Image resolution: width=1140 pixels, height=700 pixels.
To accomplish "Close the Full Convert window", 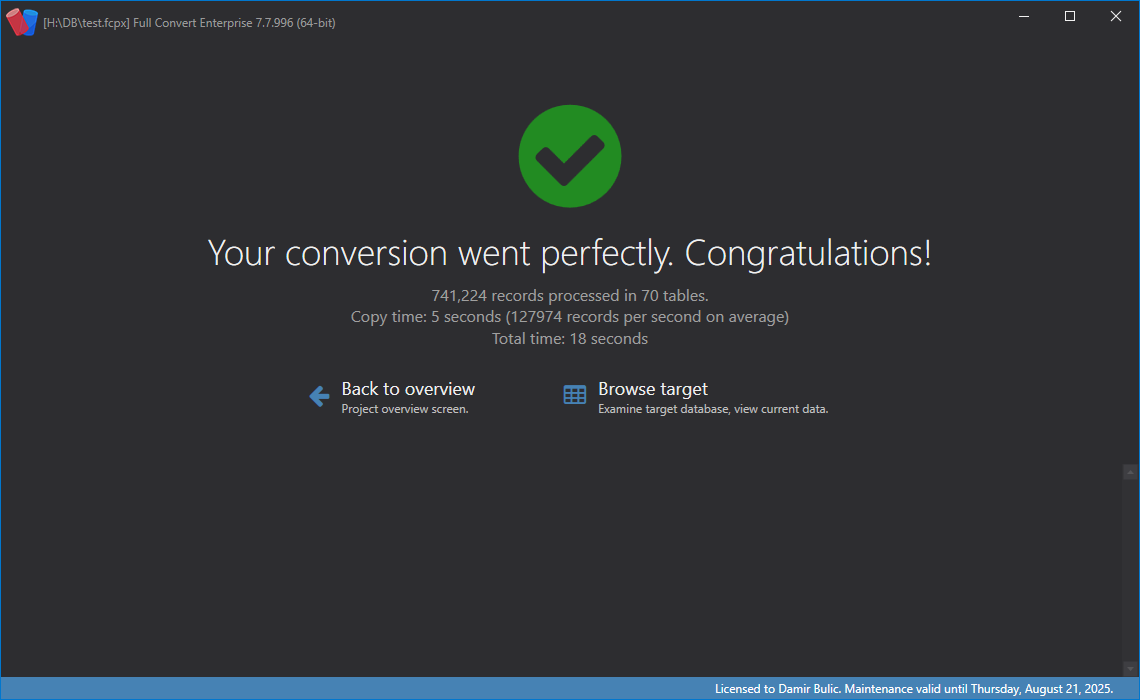I will (1116, 16).
